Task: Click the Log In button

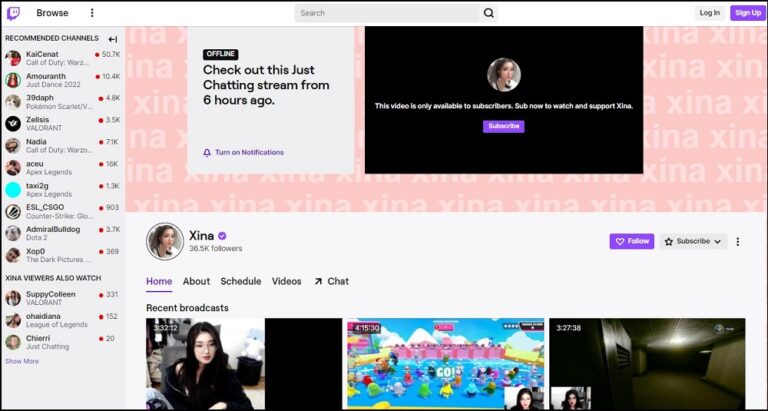Action: pyautogui.click(x=709, y=13)
